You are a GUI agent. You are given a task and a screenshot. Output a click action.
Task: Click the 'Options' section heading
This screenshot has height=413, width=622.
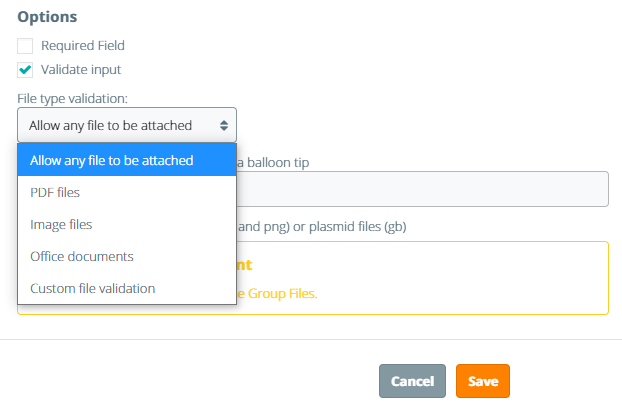click(47, 17)
